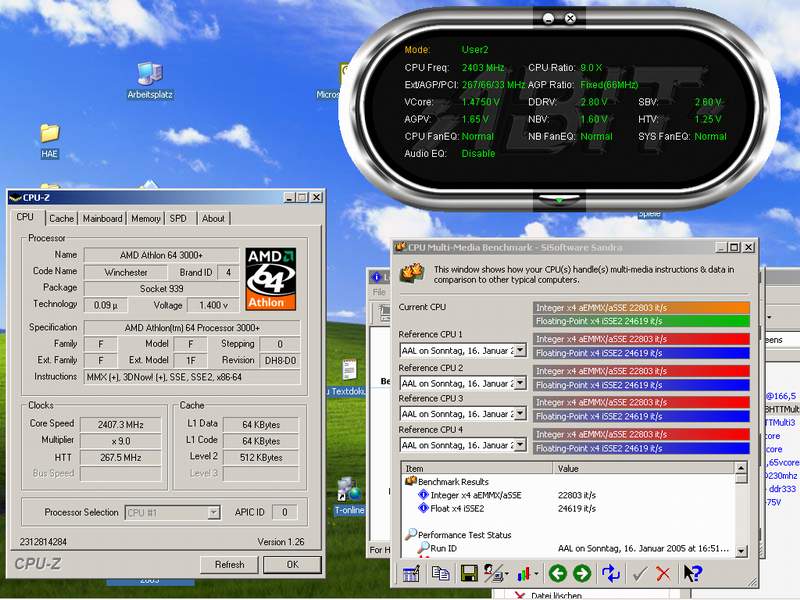Viewport: 800px width, 600px height.
Task: Click the Core Speed 2407.3 MHz field
Action: pos(121,424)
